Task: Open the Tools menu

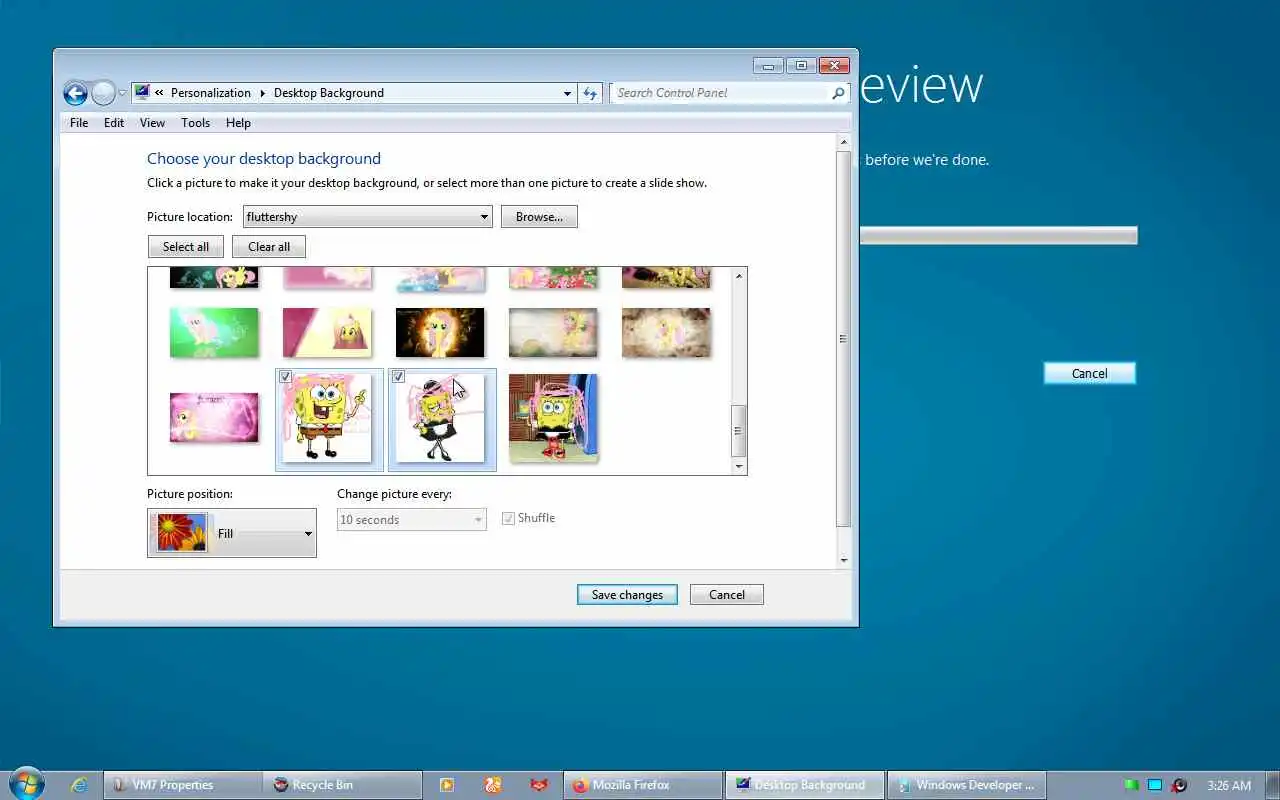Action: pos(195,123)
